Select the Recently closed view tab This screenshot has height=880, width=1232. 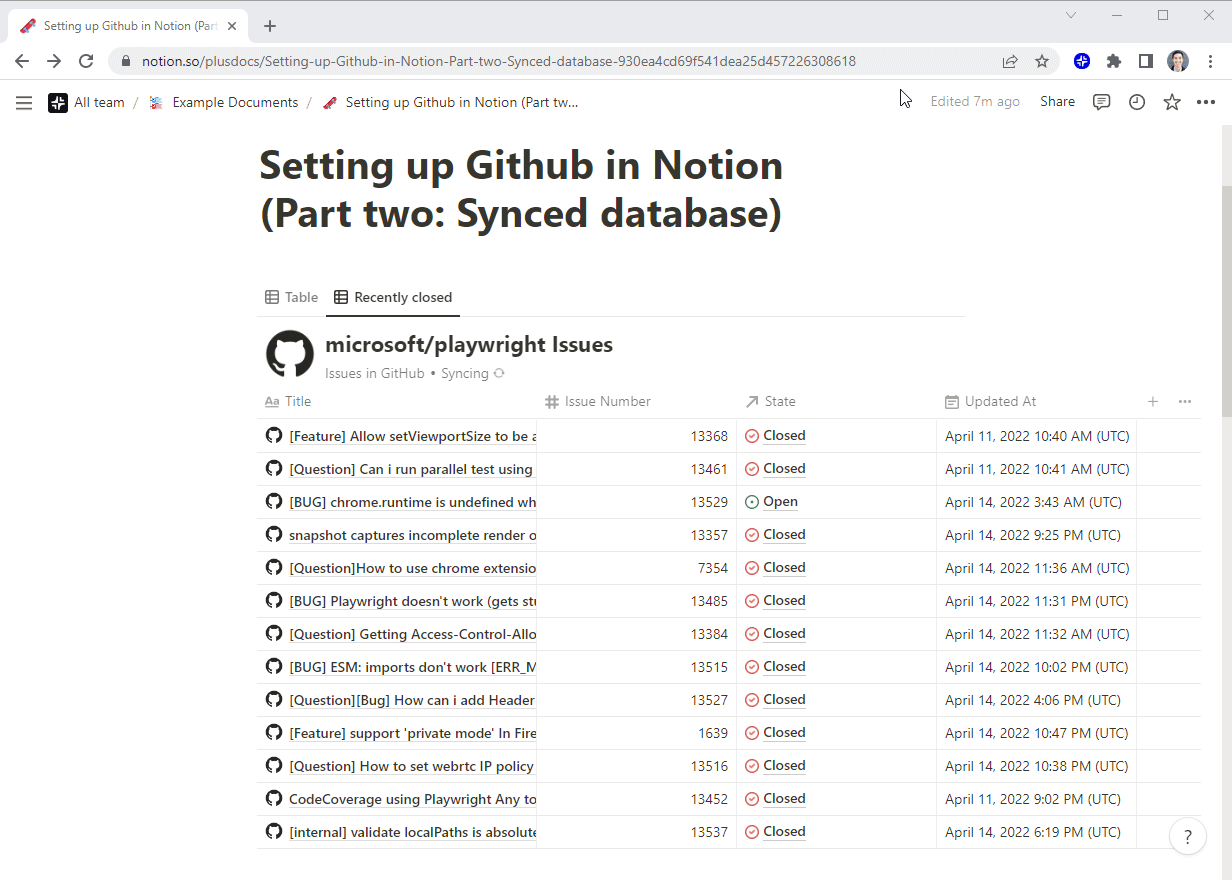393,297
